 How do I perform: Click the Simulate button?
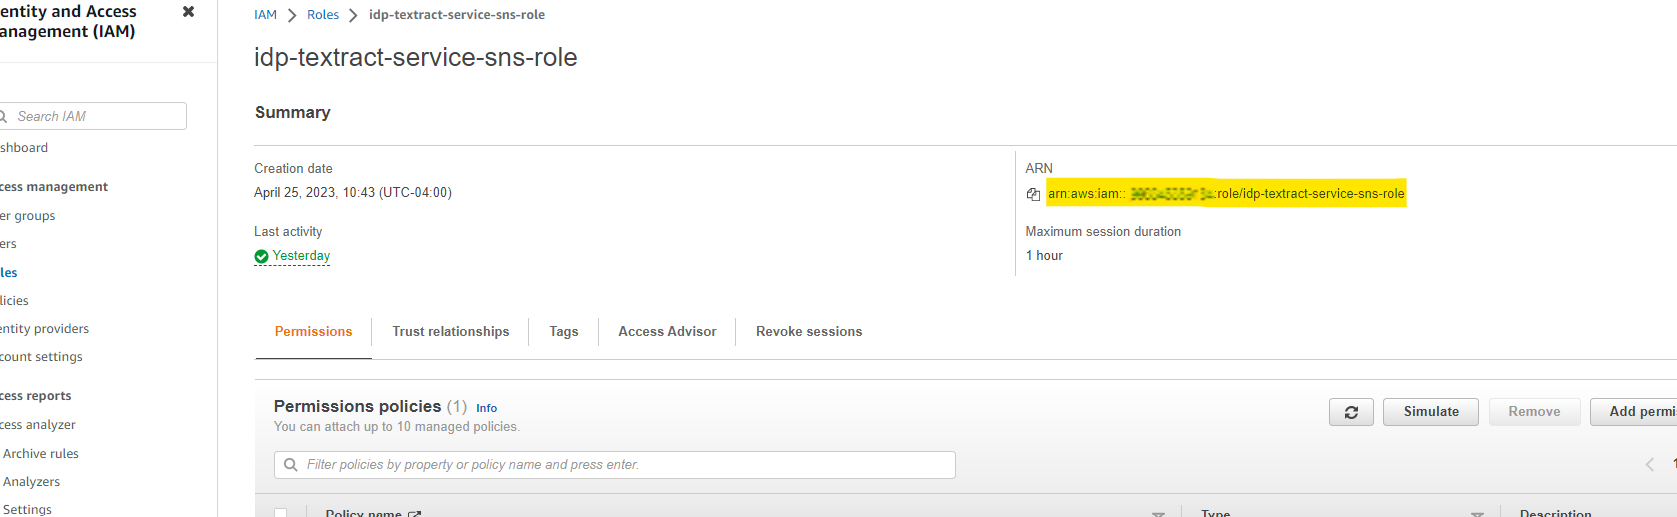pyautogui.click(x=1431, y=412)
